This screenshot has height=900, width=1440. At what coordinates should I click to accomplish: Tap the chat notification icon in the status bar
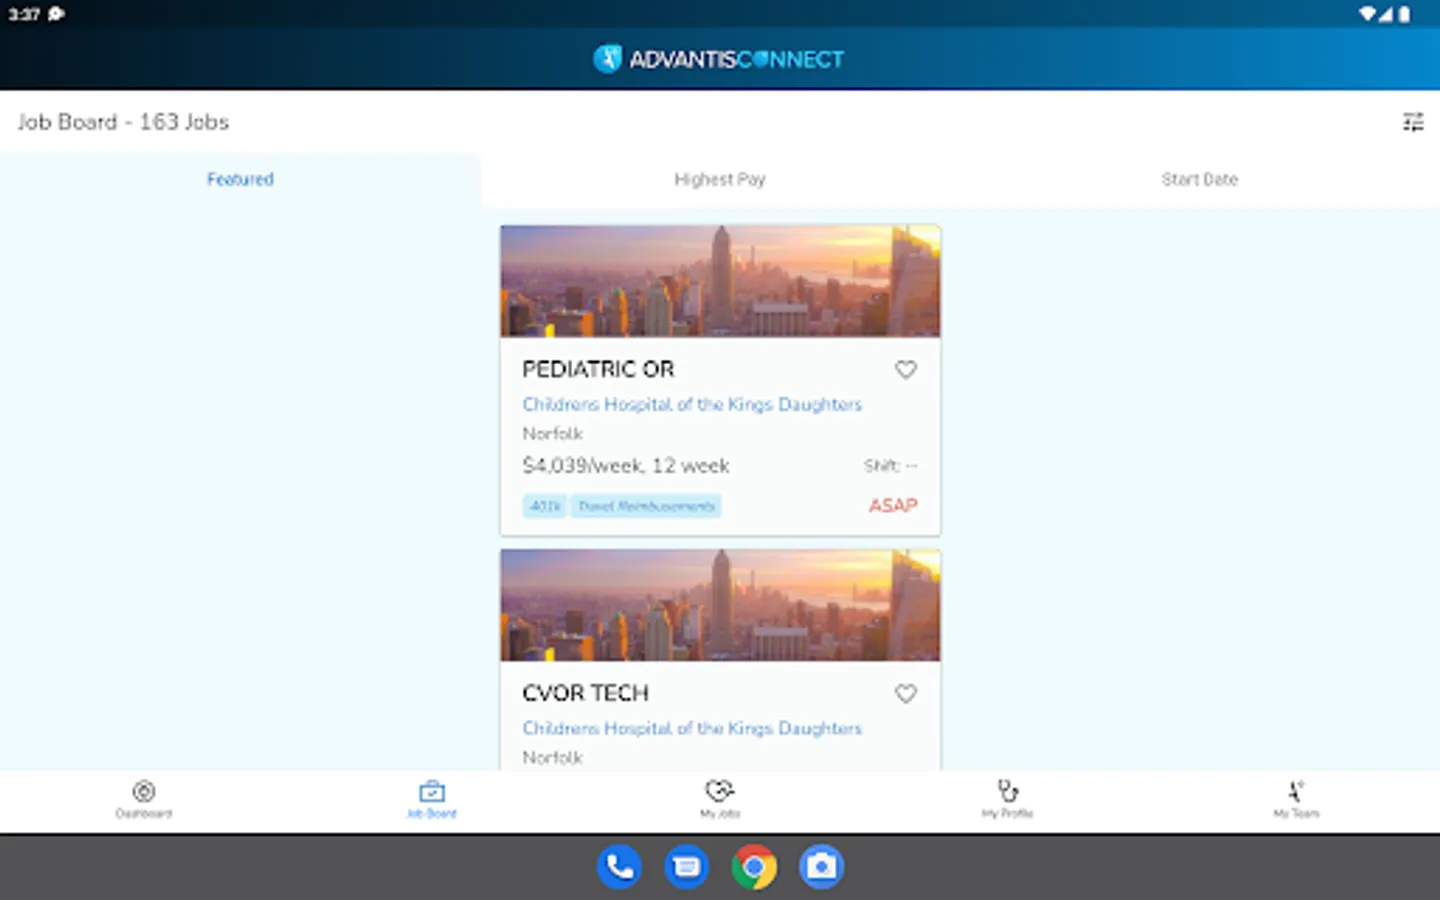pyautogui.click(x=56, y=14)
